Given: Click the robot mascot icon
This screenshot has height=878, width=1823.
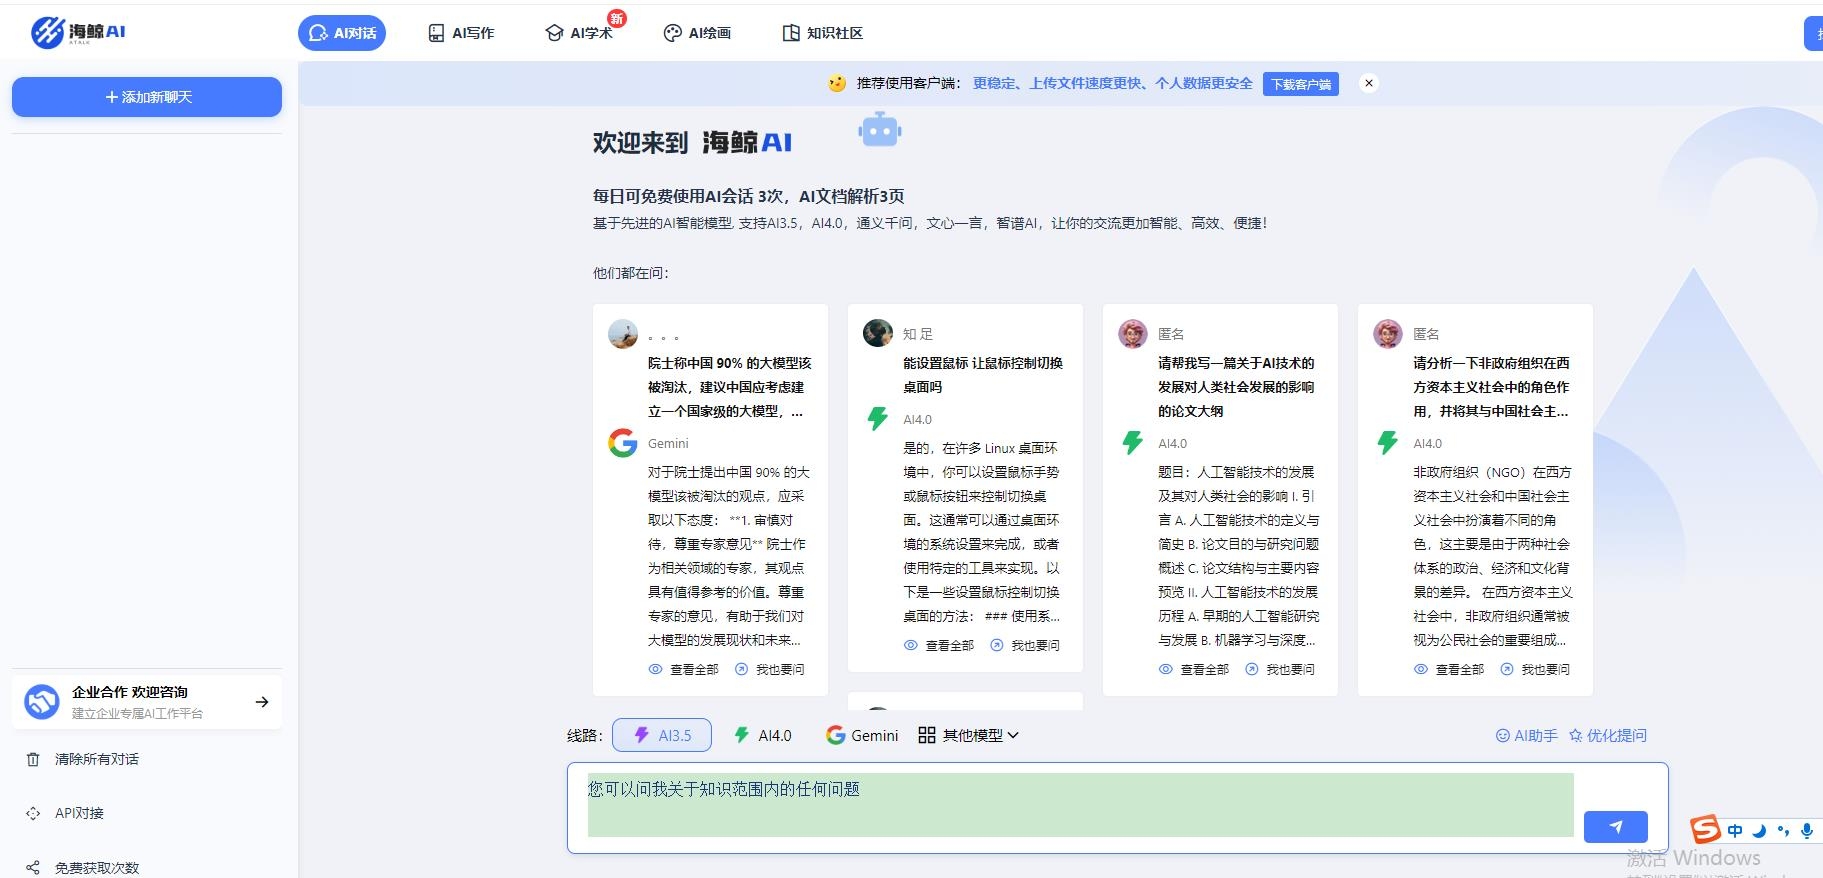Looking at the screenshot, I should [880, 130].
